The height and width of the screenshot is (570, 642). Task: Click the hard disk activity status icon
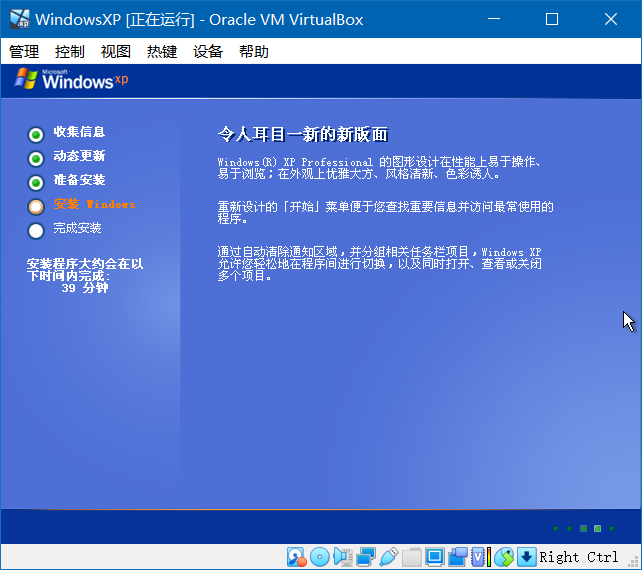tap(296, 557)
